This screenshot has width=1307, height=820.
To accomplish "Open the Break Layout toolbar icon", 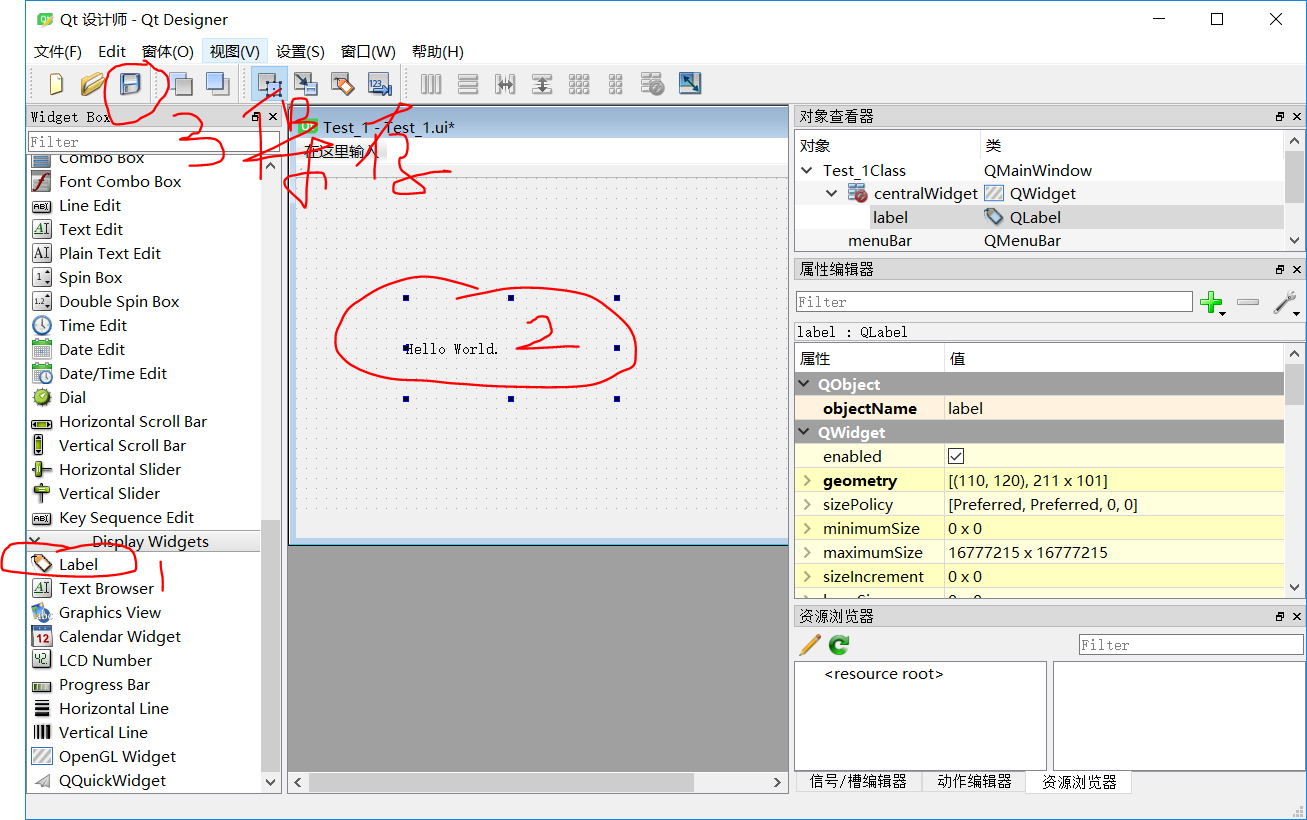I will click(652, 84).
